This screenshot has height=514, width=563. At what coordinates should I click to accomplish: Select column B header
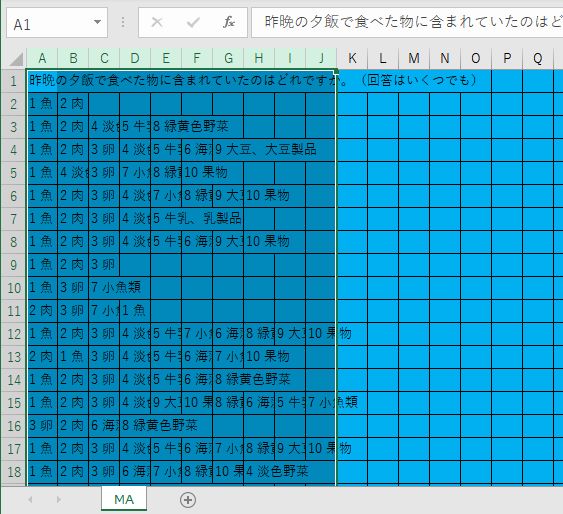point(73,58)
